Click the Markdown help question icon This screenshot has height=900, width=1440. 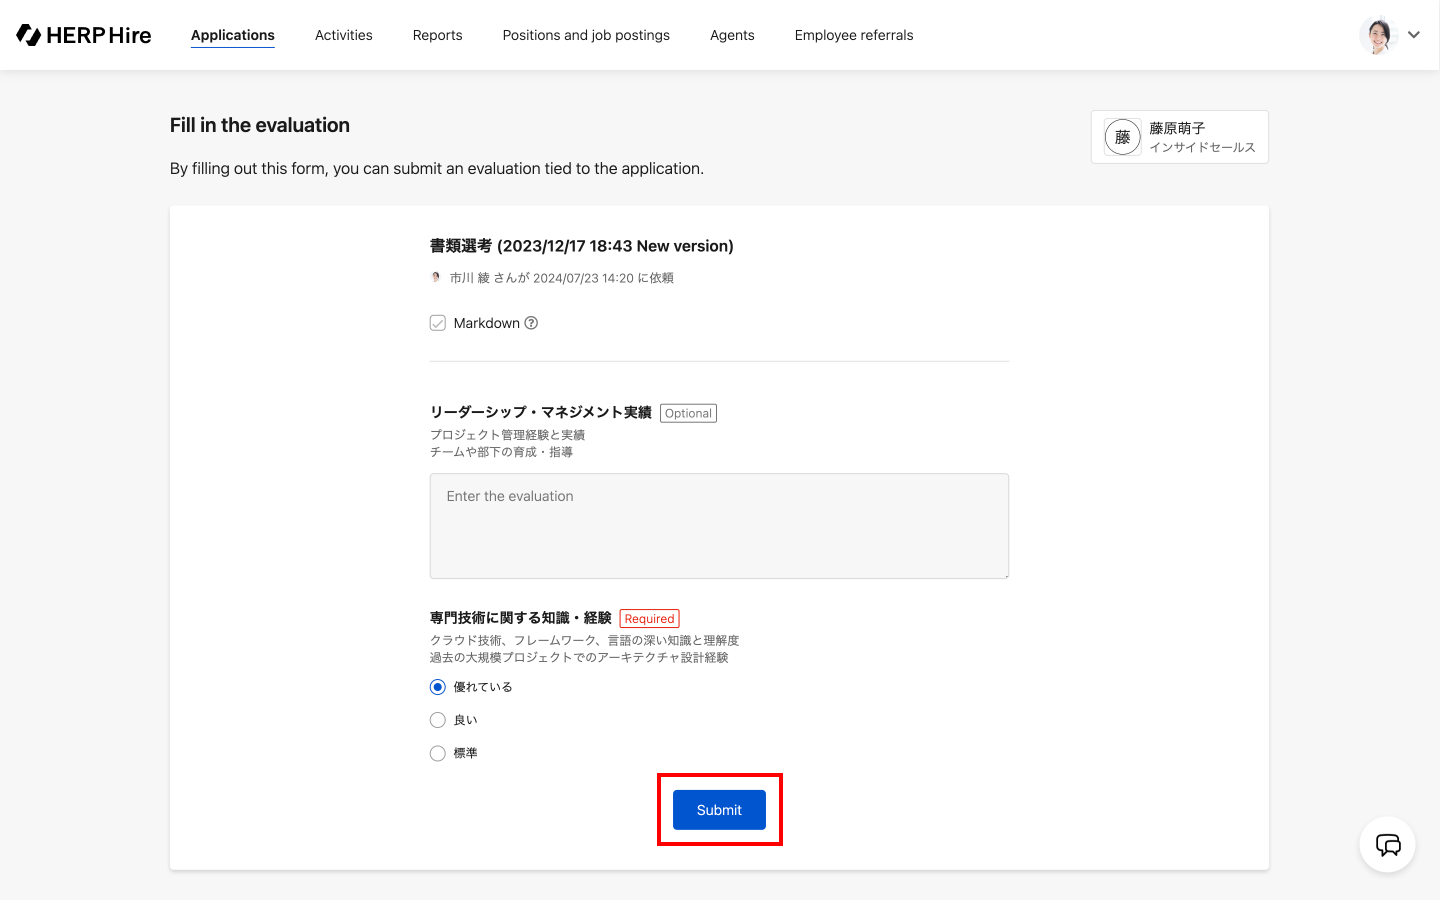coord(531,323)
